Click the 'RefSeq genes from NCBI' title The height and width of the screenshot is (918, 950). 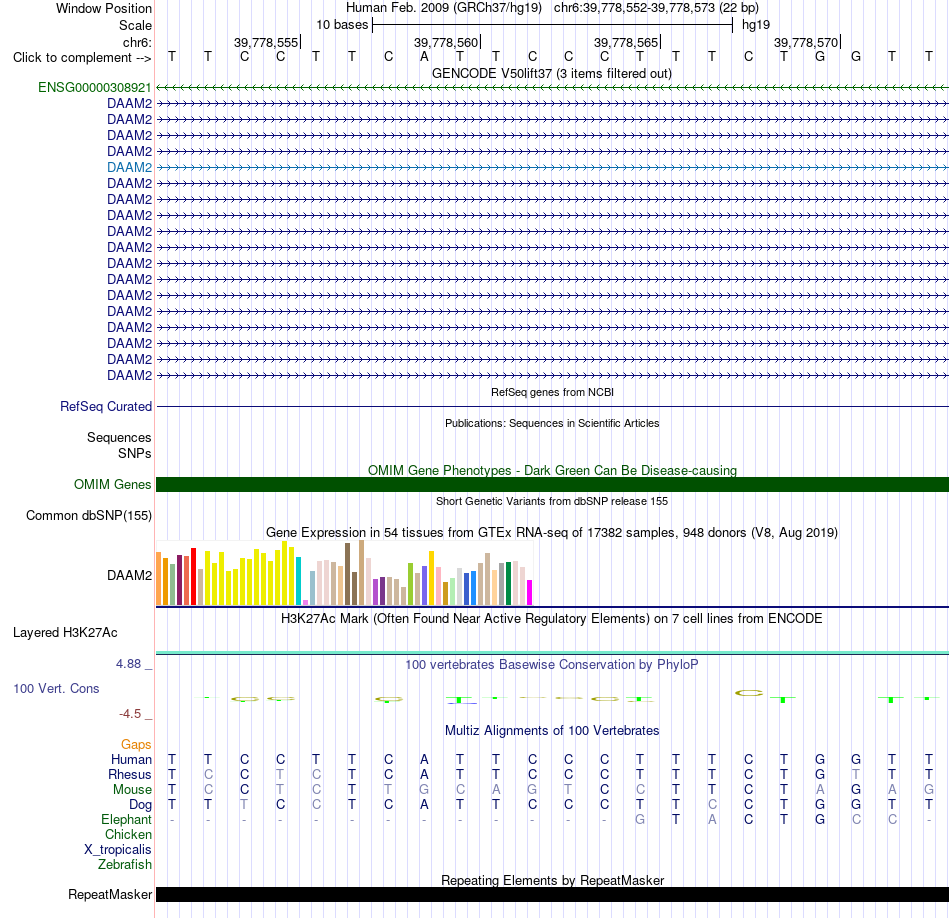point(553,392)
